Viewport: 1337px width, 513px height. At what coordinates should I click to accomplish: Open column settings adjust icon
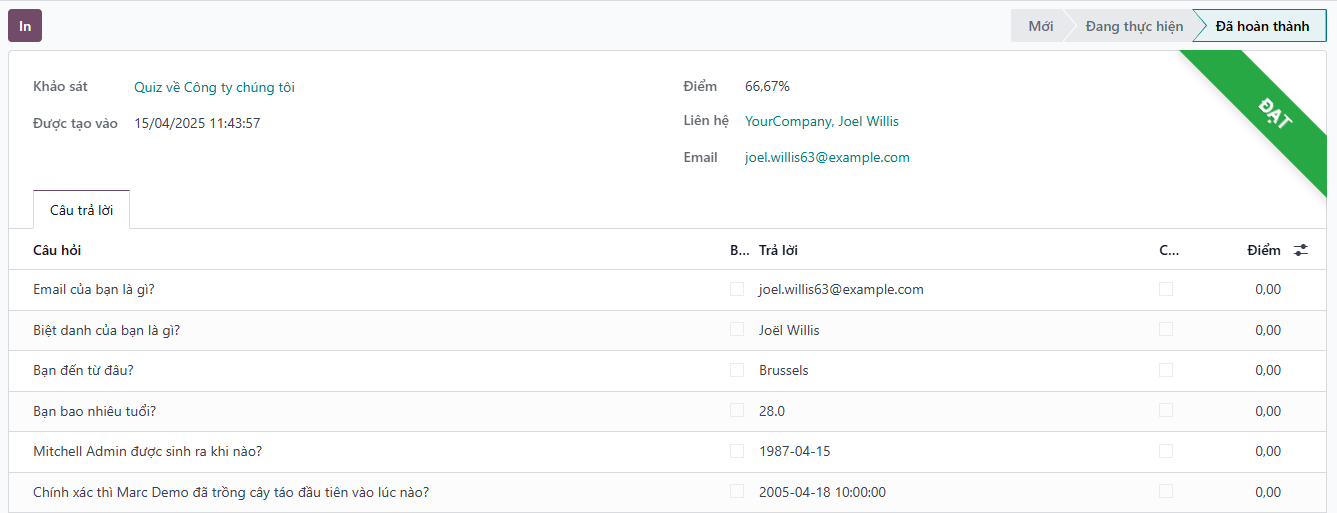coord(1300,250)
